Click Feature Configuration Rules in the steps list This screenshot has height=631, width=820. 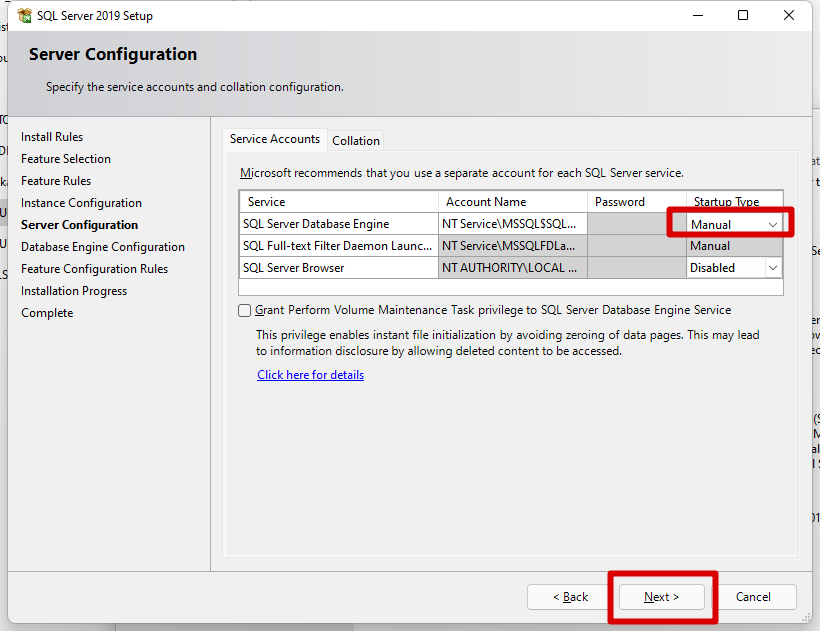[x=94, y=269]
